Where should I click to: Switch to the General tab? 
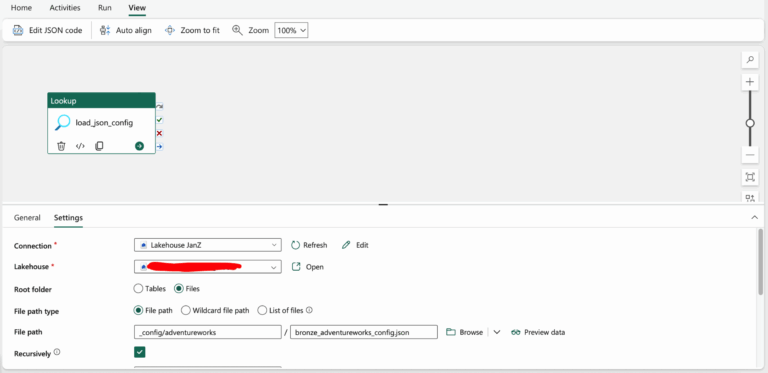27,218
